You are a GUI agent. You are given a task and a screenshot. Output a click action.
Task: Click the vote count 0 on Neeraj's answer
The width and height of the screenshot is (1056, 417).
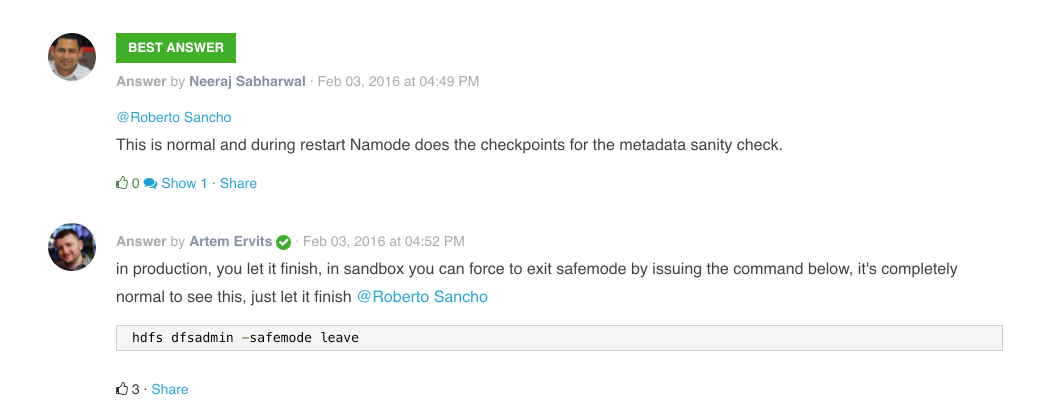click(136, 183)
